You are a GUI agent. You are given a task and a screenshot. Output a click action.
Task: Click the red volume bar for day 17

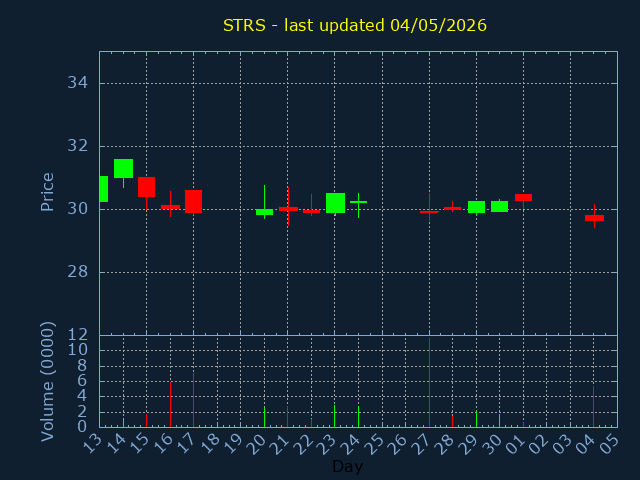click(193, 400)
